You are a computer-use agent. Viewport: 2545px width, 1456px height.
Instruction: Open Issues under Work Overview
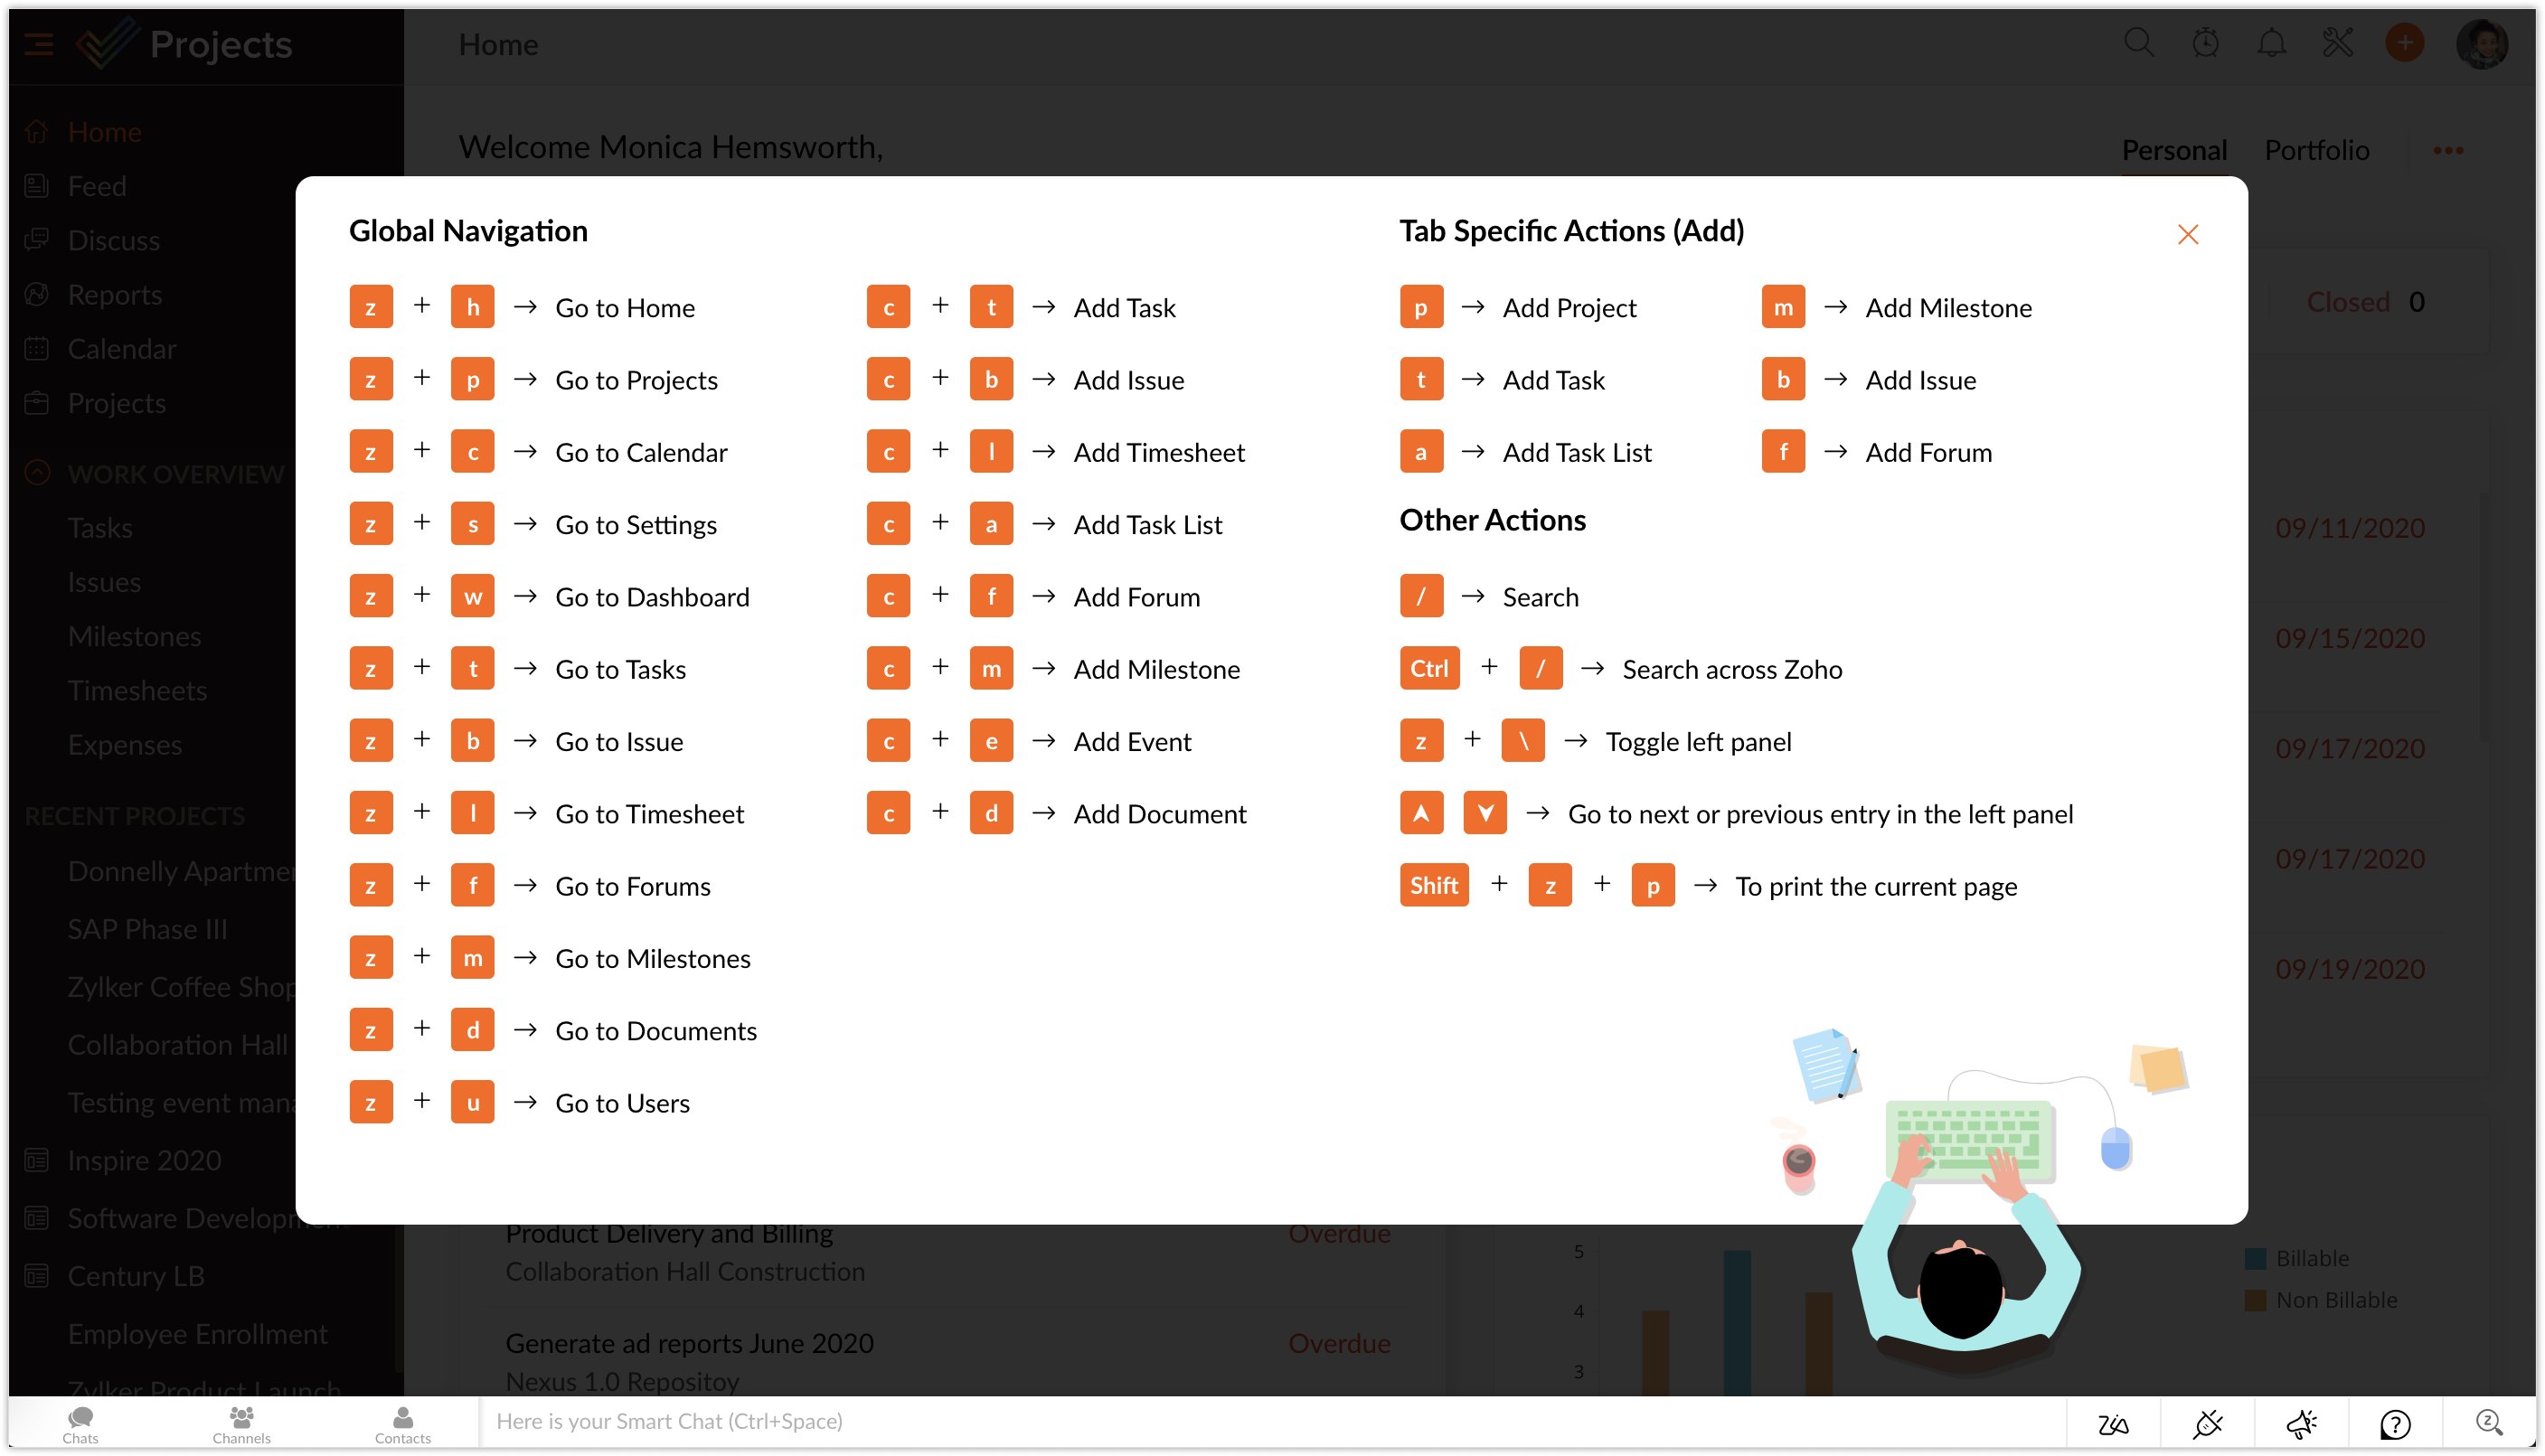pyautogui.click(x=104, y=582)
